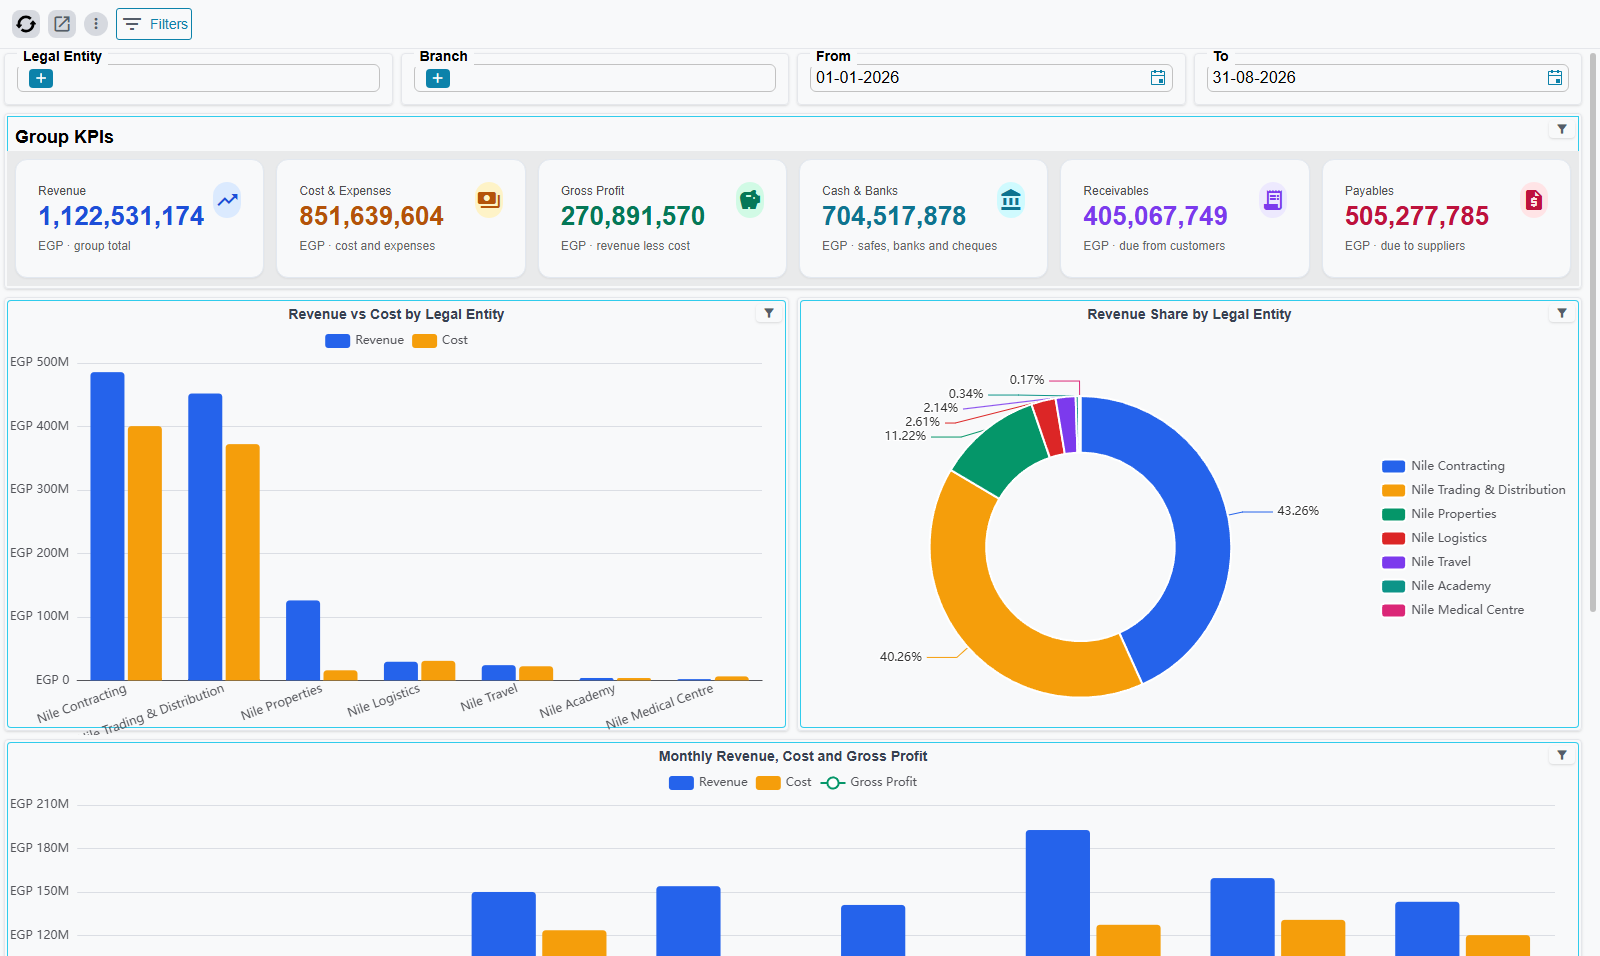Viewport: 1600px width, 956px height.
Task: Click the Payables value 505,277,785
Action: [x=1417, y=216]
